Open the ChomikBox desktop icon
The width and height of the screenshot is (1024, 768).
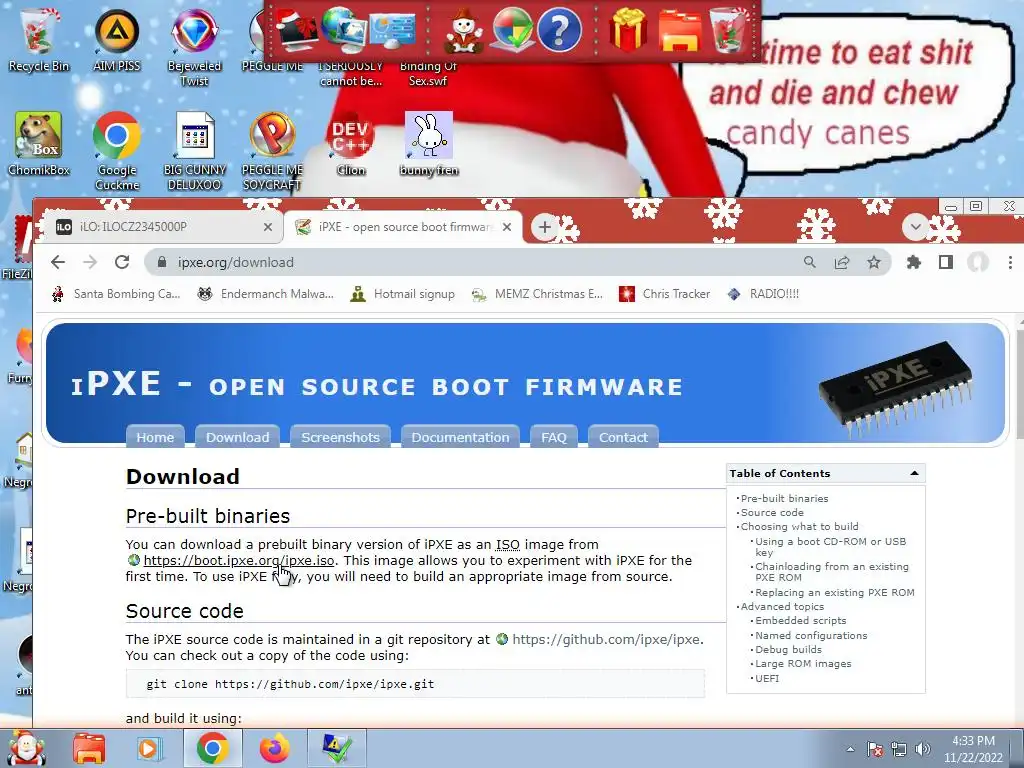pyautogui.click(x=39, y=144)
